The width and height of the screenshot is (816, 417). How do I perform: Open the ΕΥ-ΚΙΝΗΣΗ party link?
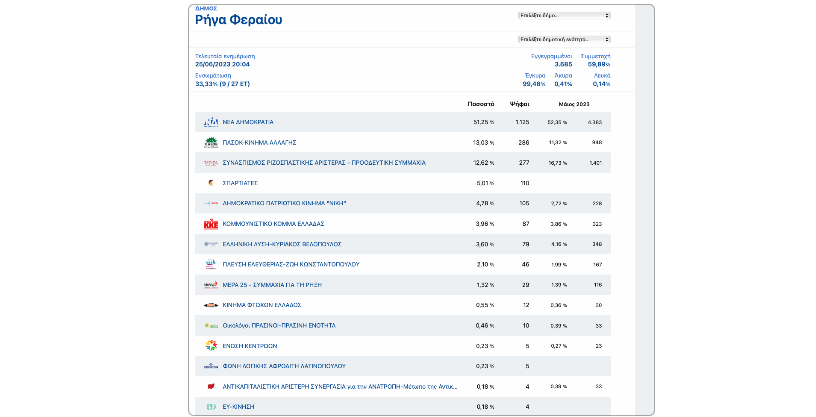(238, 407)
